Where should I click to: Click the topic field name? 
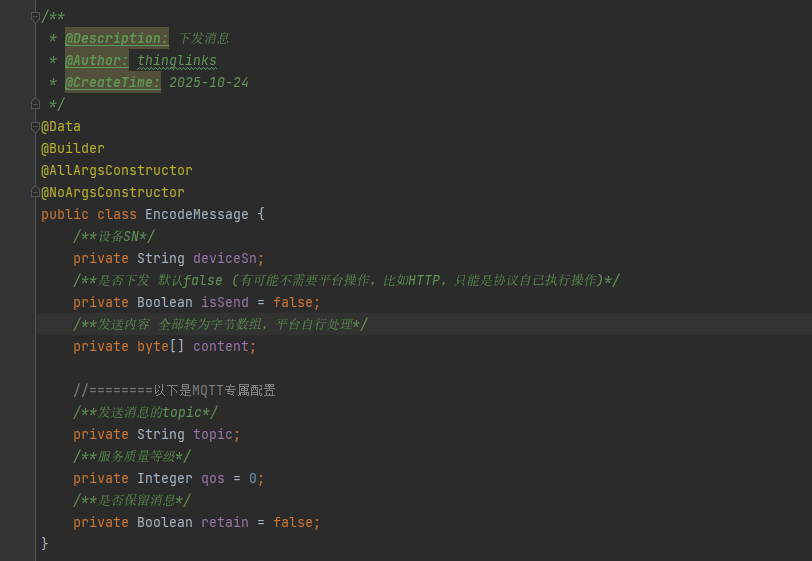tap(212, 434)
